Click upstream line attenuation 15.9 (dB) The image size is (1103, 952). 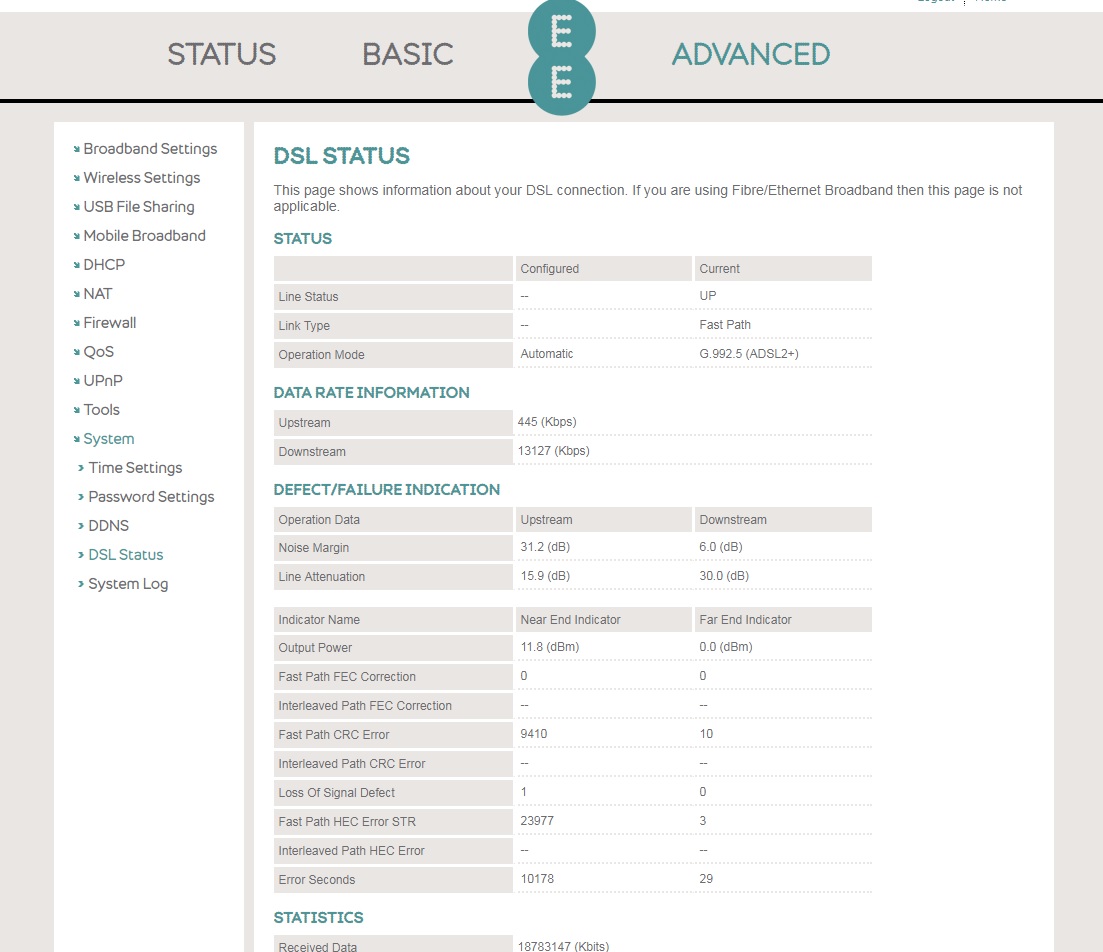[545, 576]
